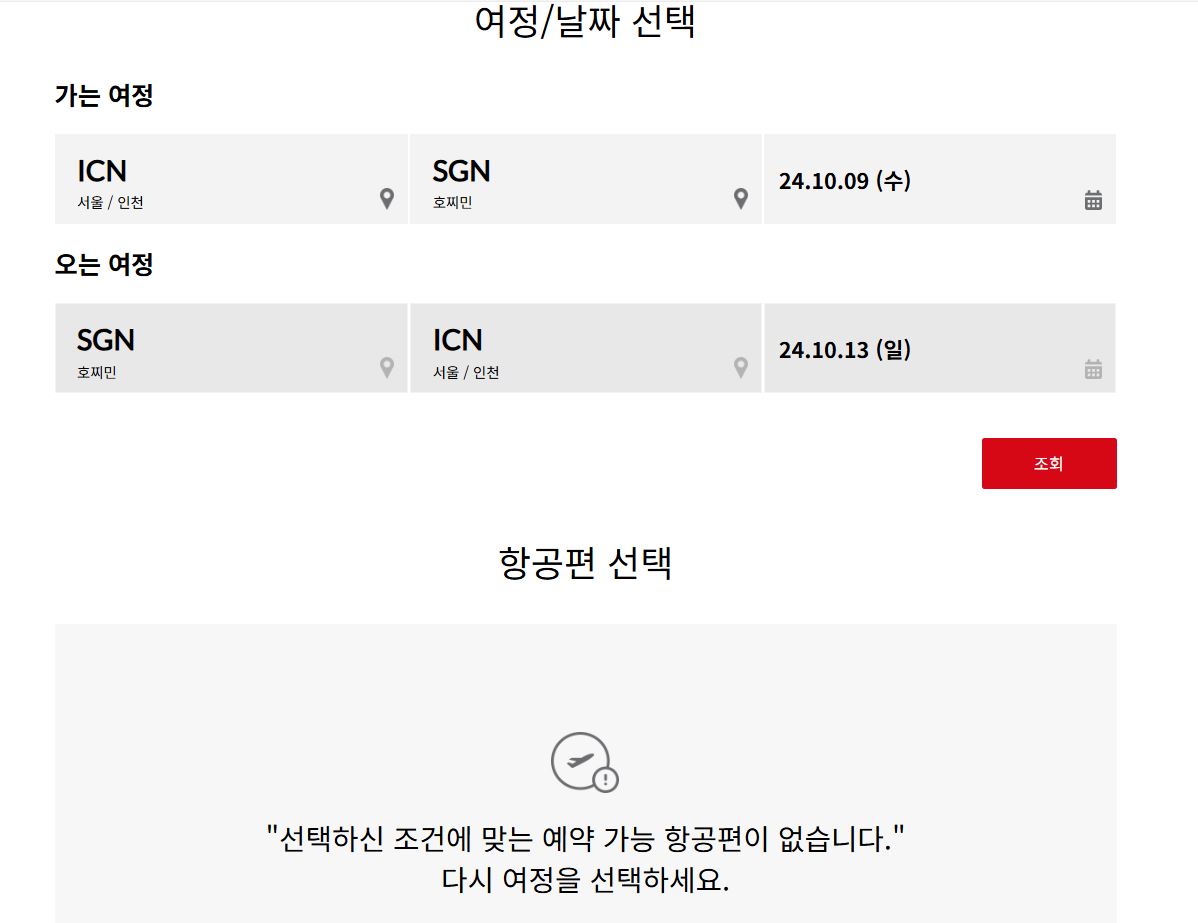Image resolution: width=1198 pixels, height=923 pixels.
Task: Click the greyed pin icon in return ICN field
Action: coord(741,368)
